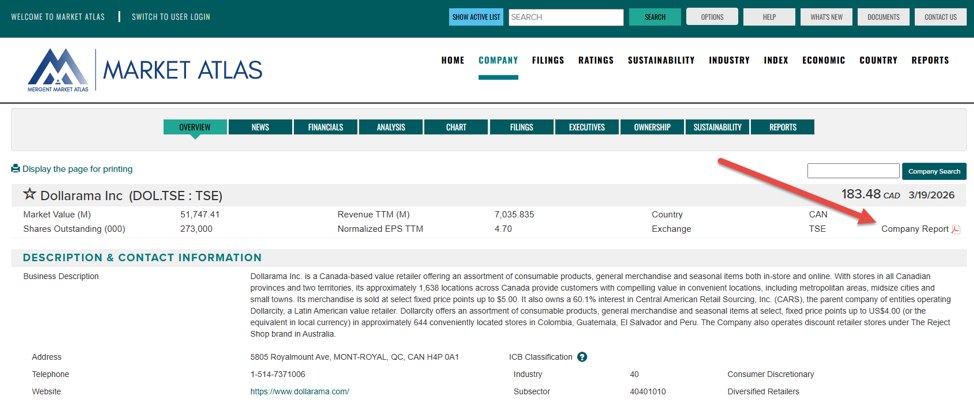Viewport: 974px width, 400px height.
Task: Click telephone number 1-514-7371006
Action: (x=278, y=375)
